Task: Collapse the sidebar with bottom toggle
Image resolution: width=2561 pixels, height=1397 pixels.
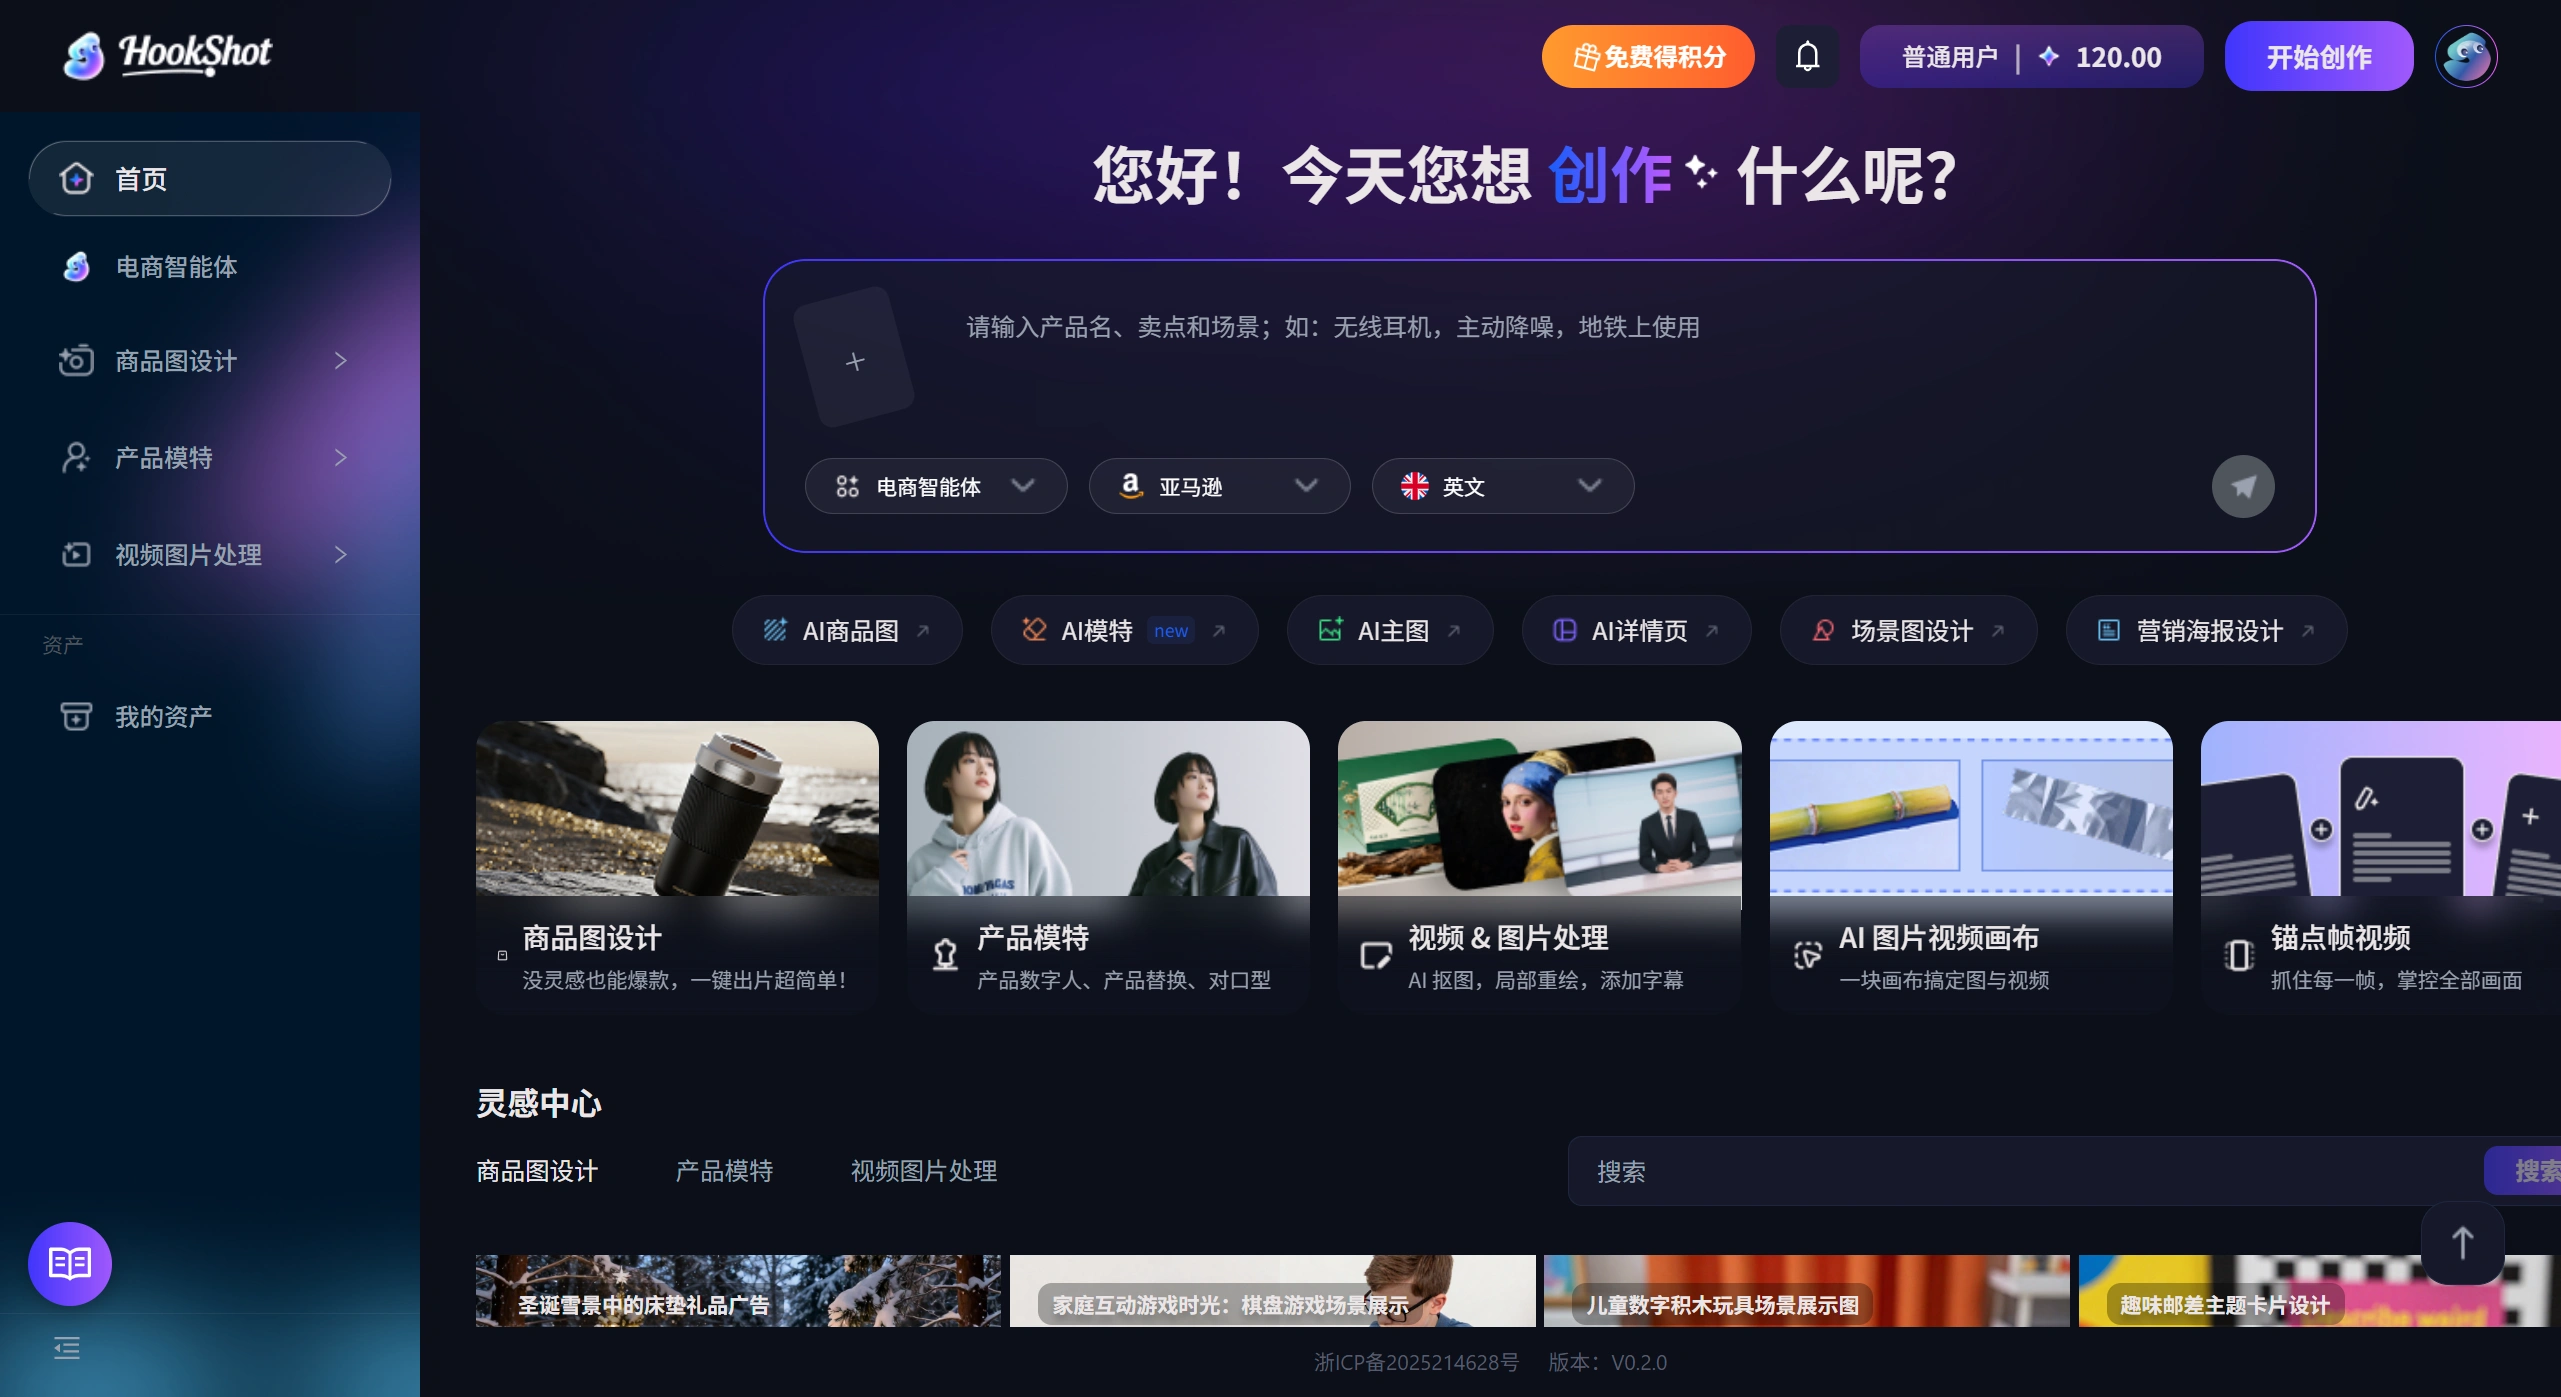Action: click(x=67, y=1348)
